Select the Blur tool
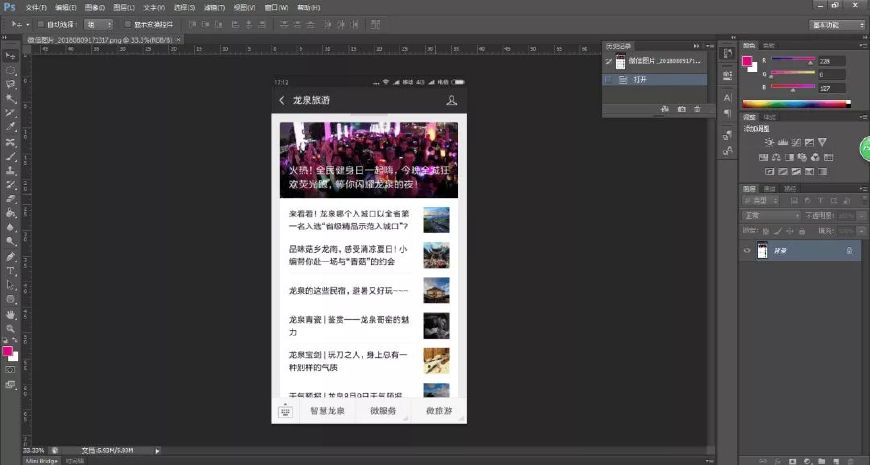The width and height of the screenshot is (870, 465). 10,228
